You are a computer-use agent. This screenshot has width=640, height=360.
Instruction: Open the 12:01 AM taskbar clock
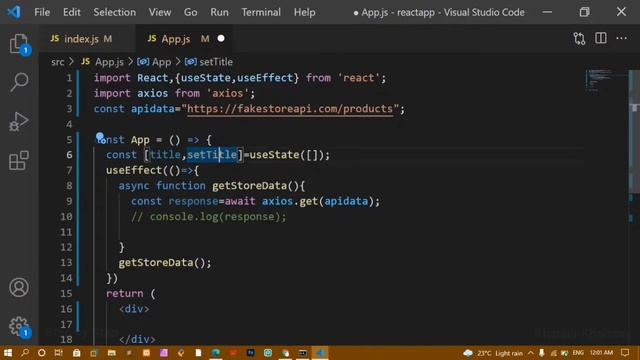click(601, 353)
